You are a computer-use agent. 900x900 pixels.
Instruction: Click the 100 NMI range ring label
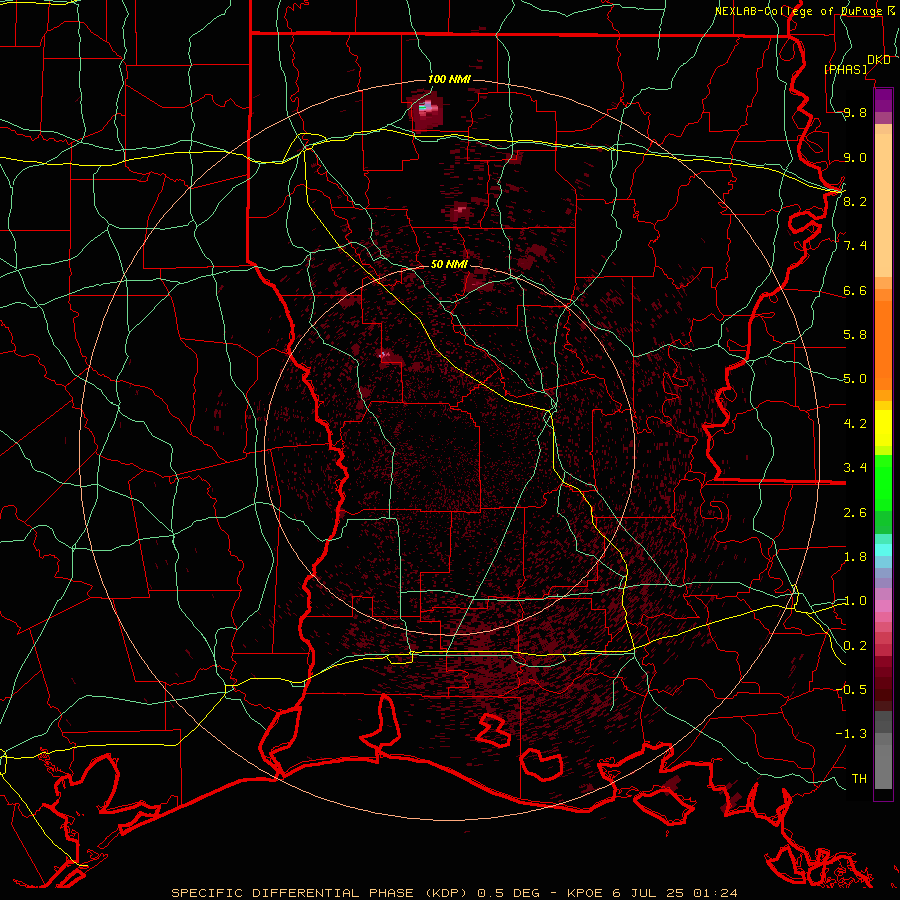449,79
